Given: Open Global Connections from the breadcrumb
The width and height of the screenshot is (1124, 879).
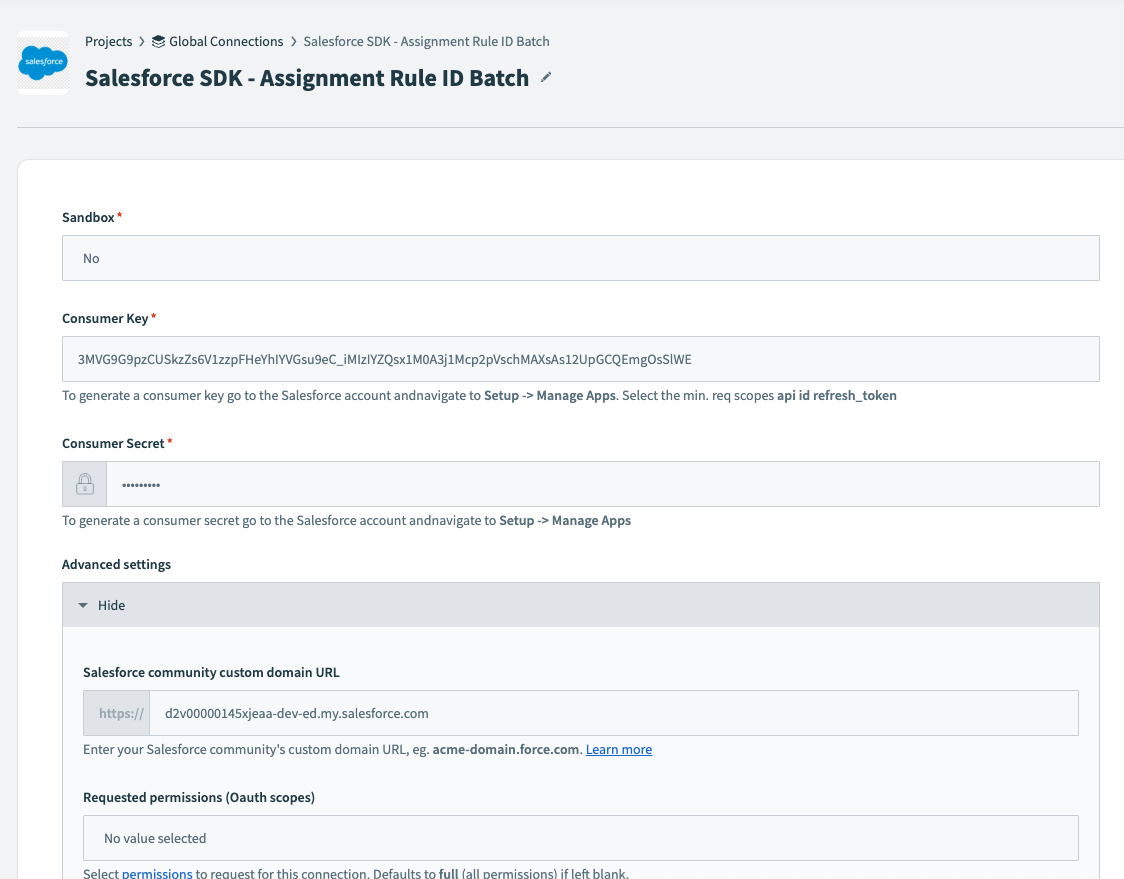Looking at the screenshot, I should [225, 41].
